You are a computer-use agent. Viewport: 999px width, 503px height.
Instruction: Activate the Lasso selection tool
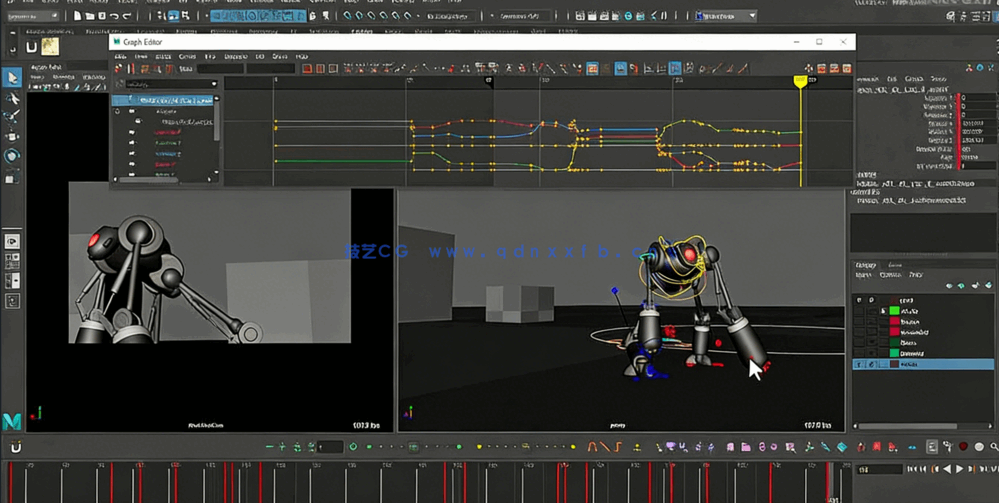(x=12, y=98)
